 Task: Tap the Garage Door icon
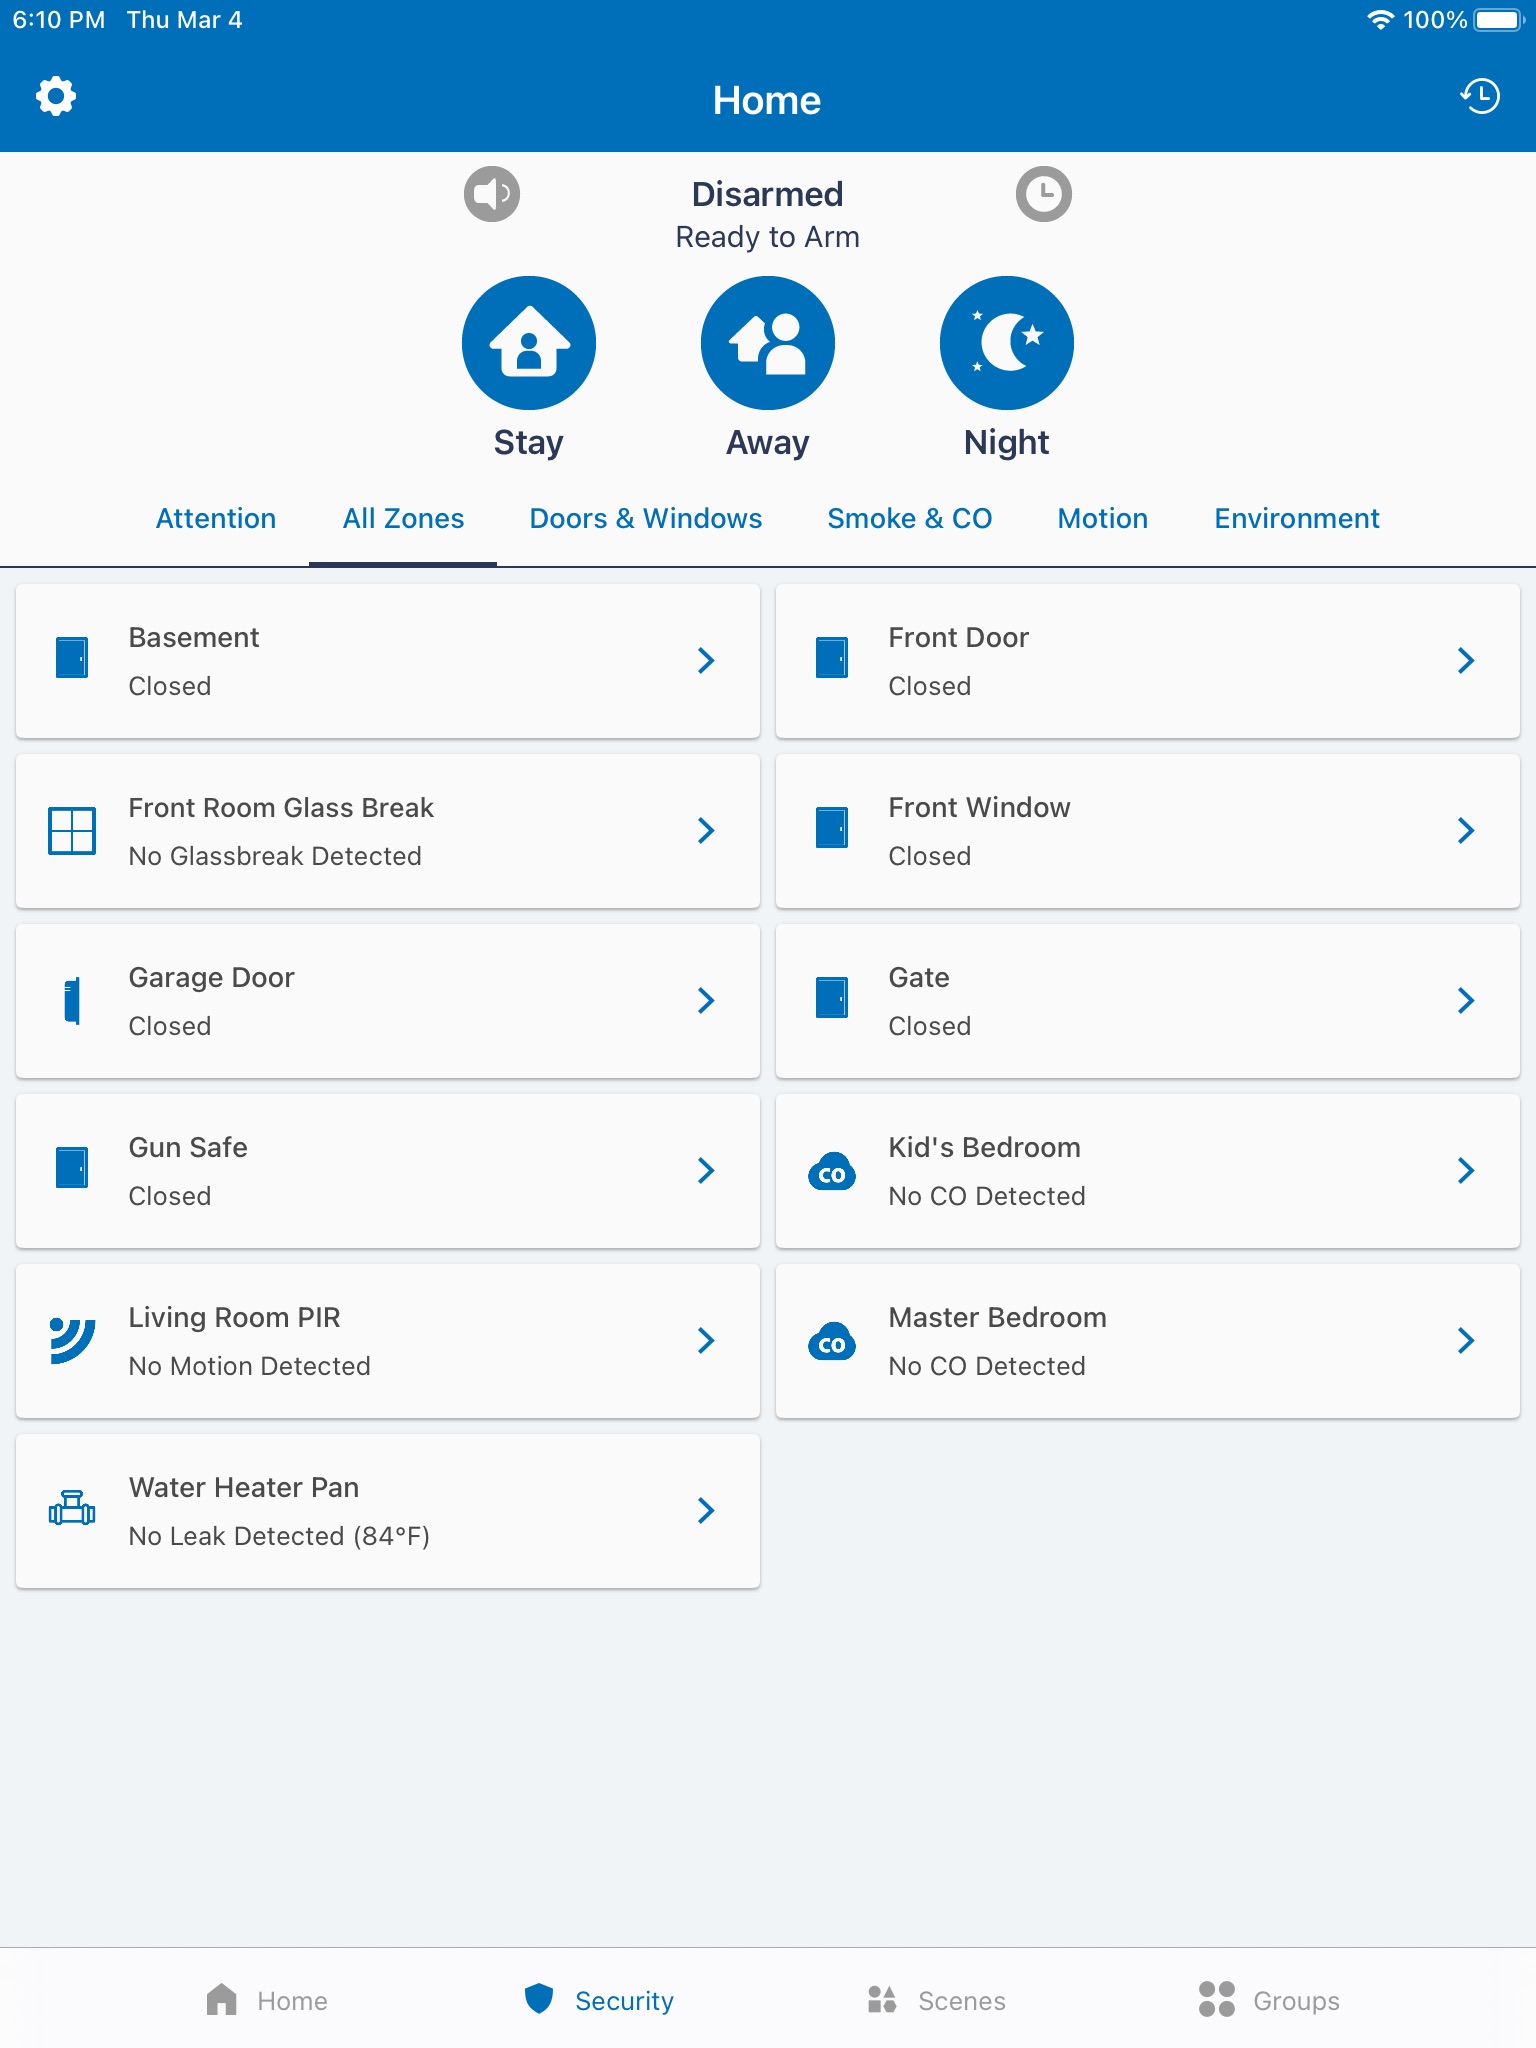(x=72, y=1000)
